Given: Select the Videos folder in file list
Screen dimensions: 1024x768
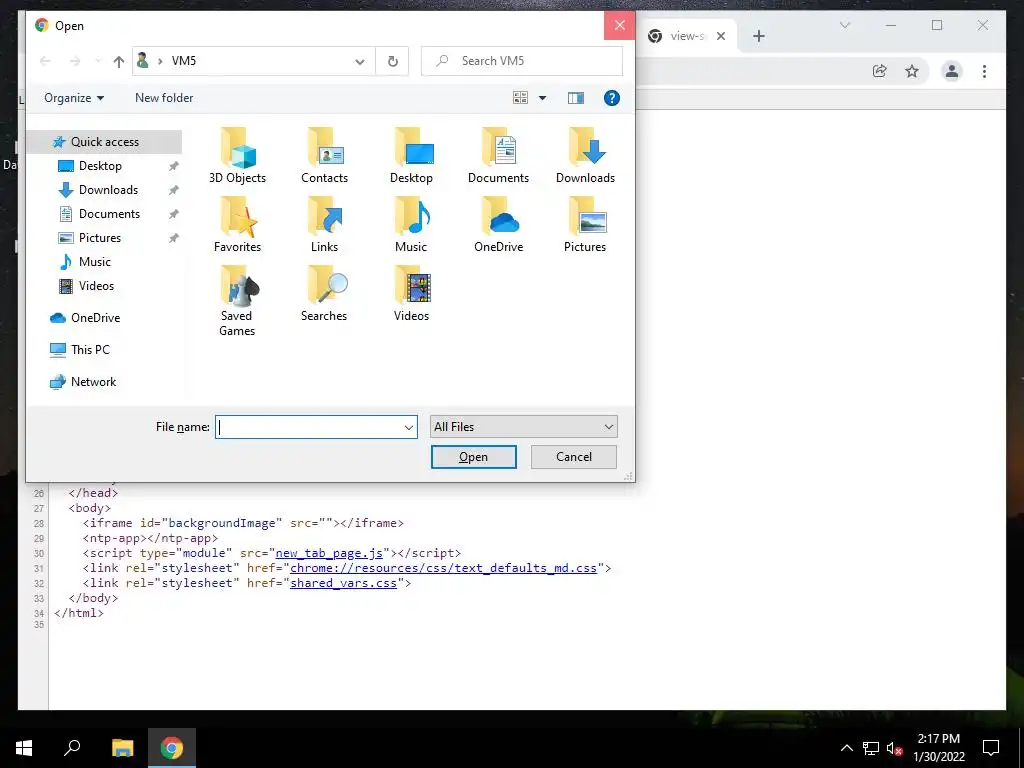Looking at the screenshot, I should click(x=411, y=294).
